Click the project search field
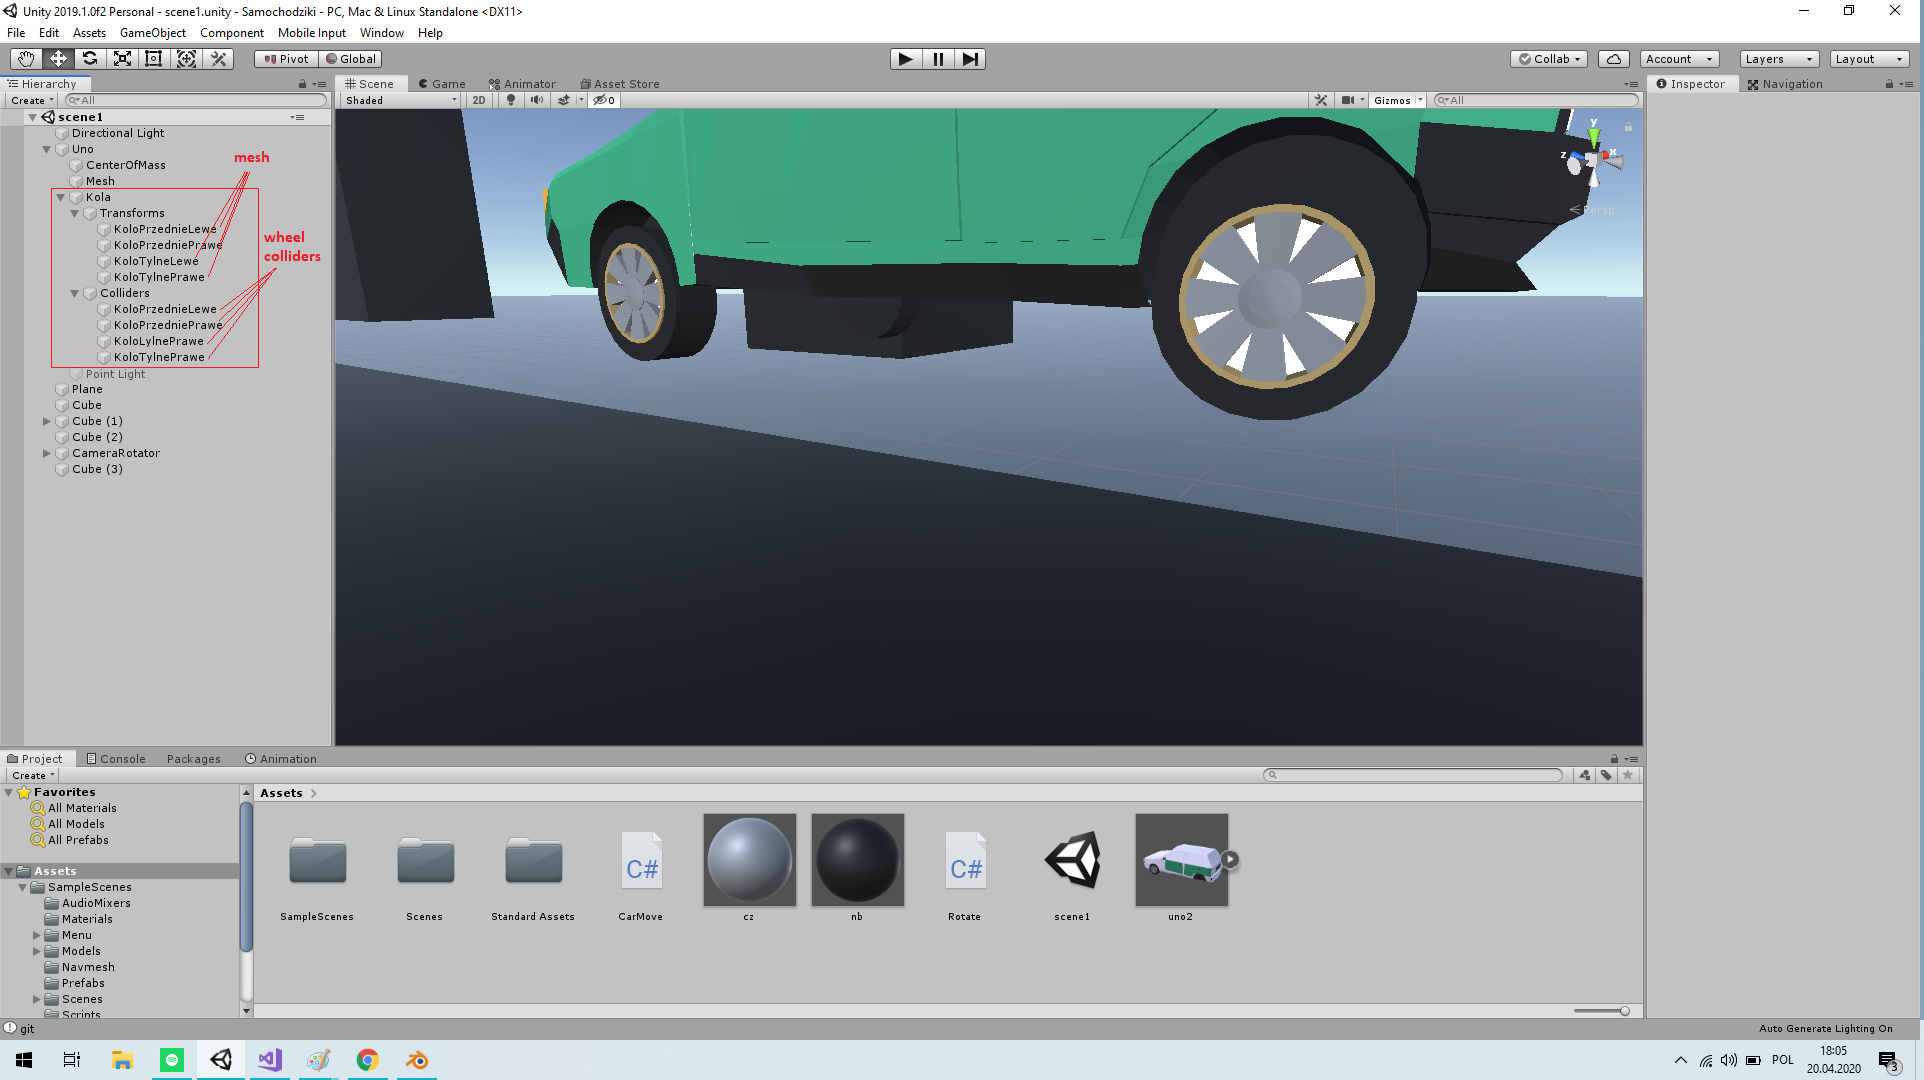 click(x=1413, y=775)
